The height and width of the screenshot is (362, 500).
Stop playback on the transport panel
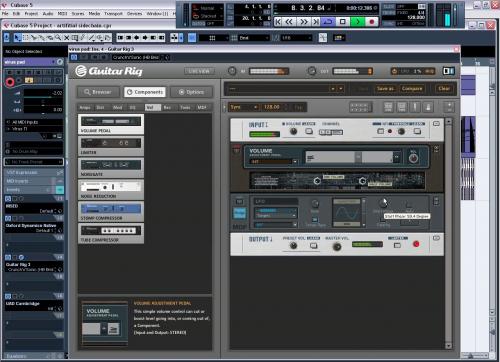pyautogui.click(x=343, y=22)
